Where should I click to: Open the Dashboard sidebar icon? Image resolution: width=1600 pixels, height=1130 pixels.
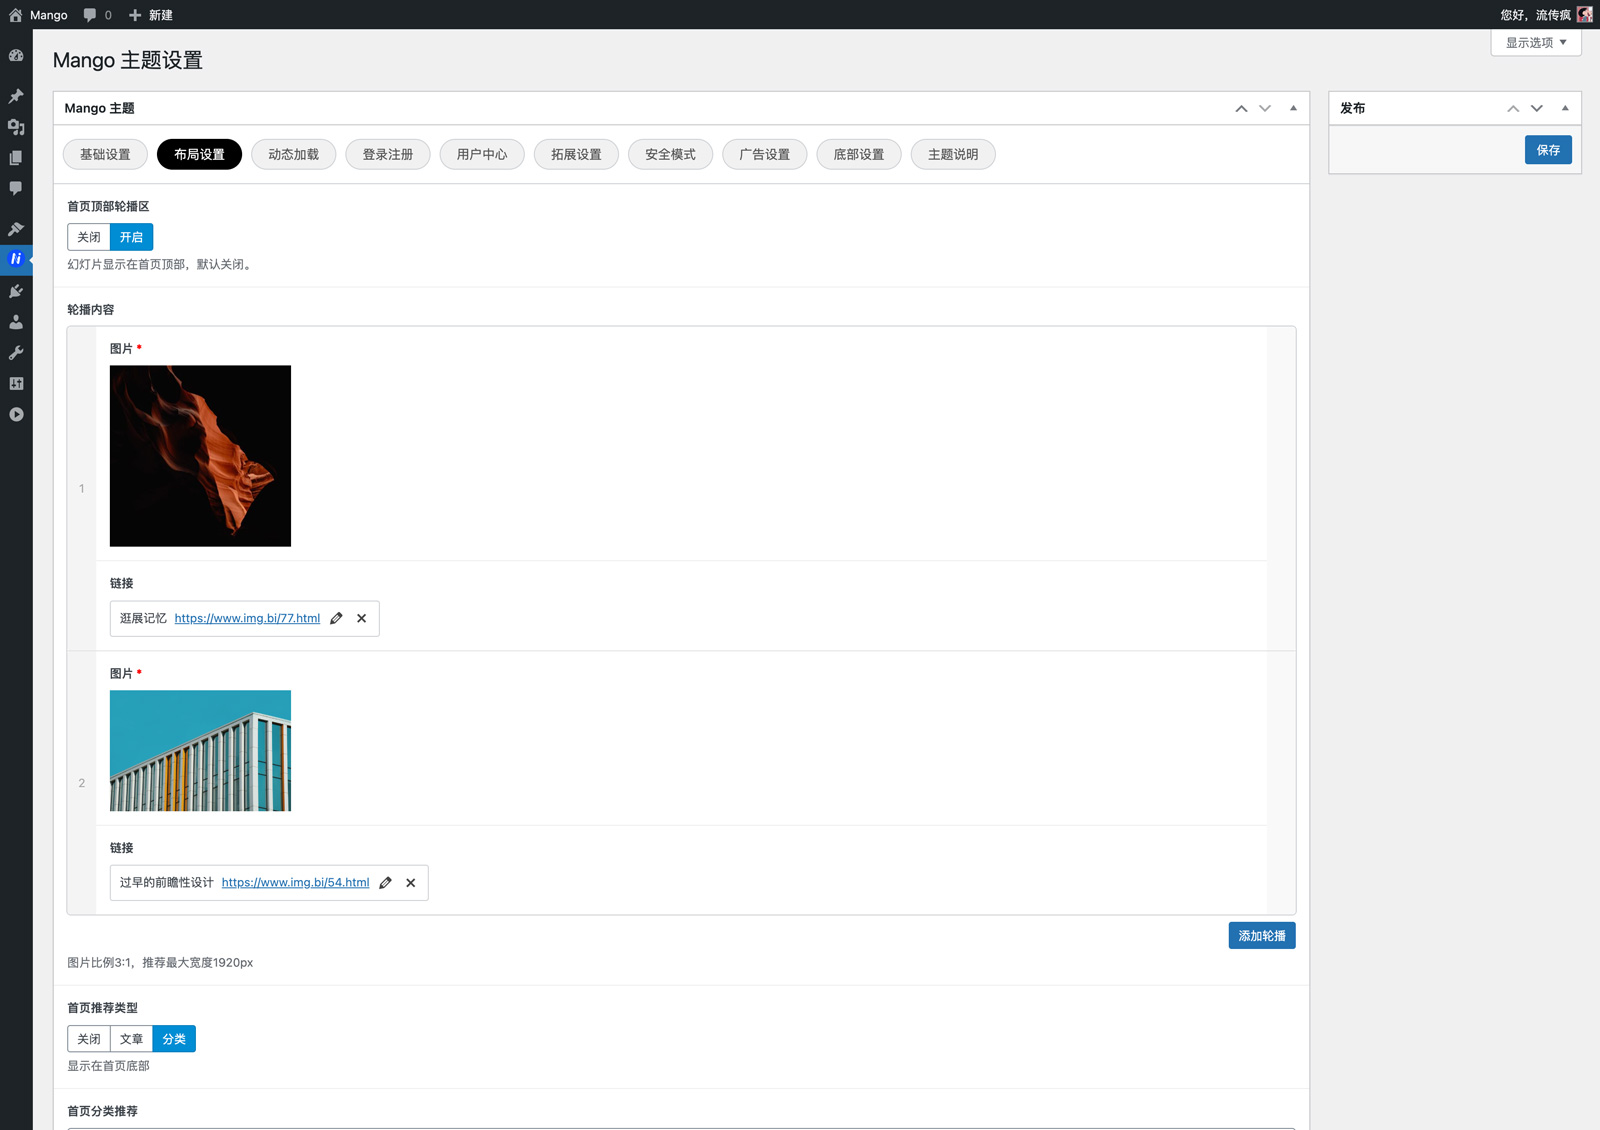[x=16, y=56]
